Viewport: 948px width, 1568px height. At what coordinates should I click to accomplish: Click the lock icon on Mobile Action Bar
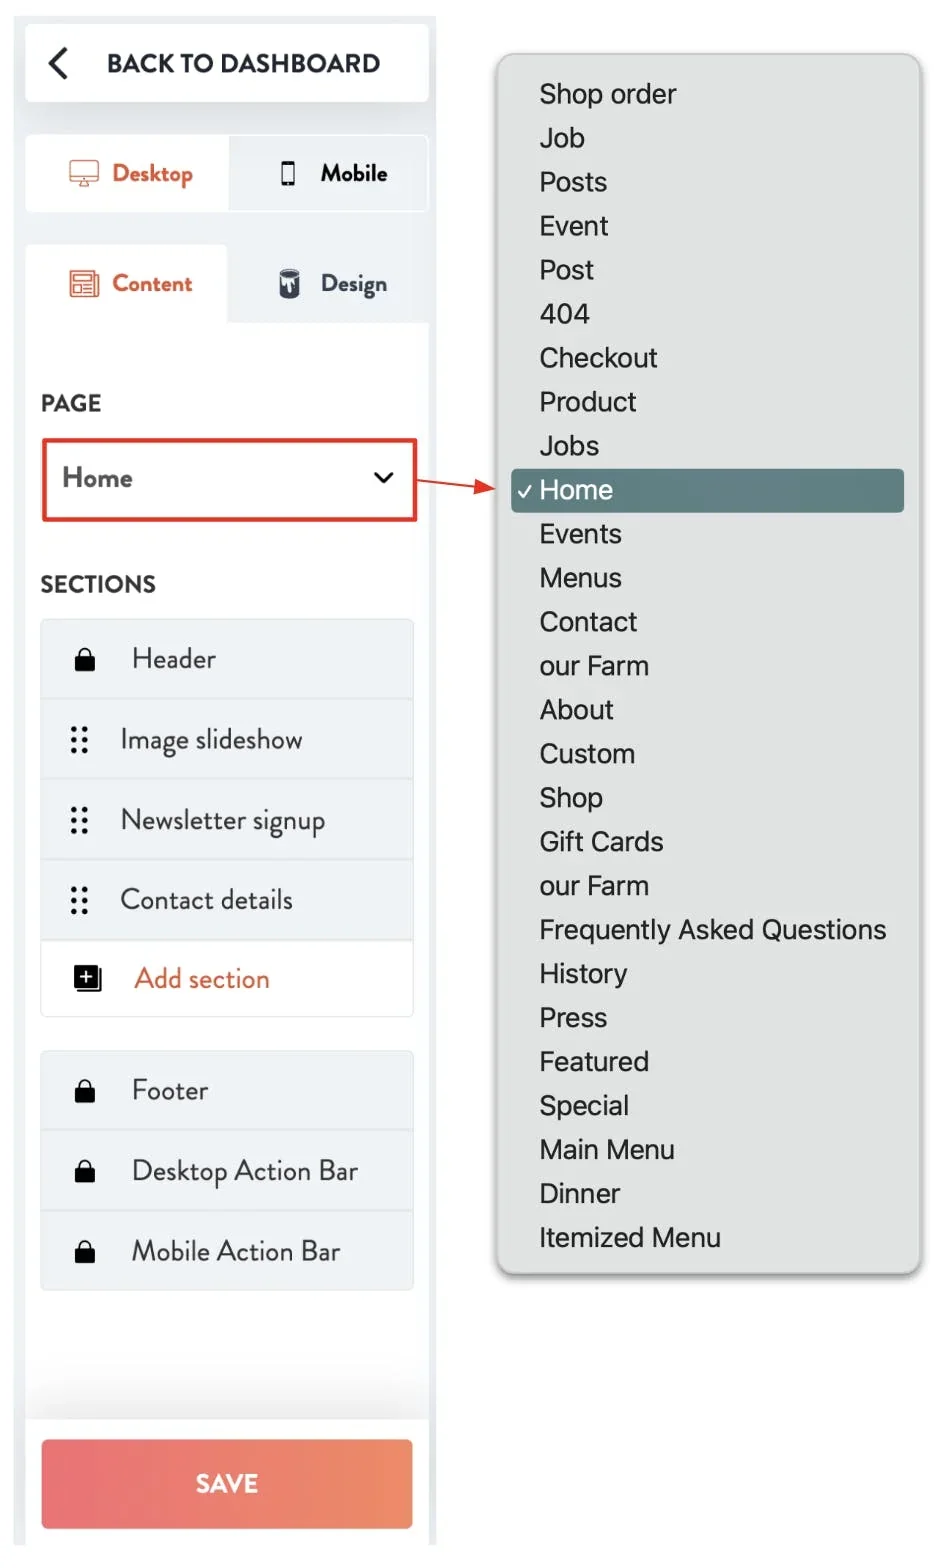click(x=85, y=1251)
